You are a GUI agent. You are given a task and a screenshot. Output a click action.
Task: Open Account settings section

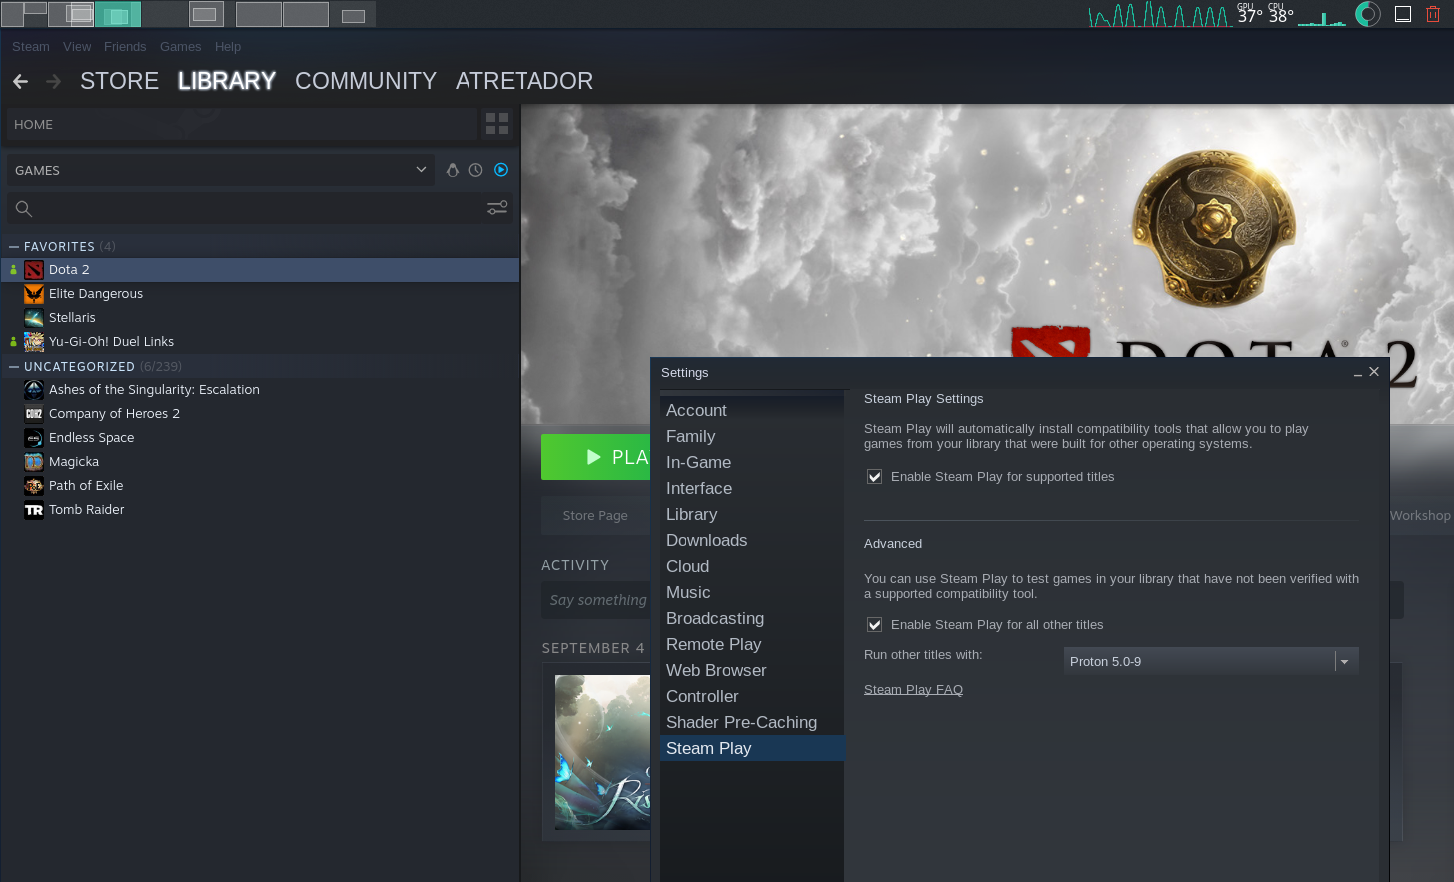point(752,410)
